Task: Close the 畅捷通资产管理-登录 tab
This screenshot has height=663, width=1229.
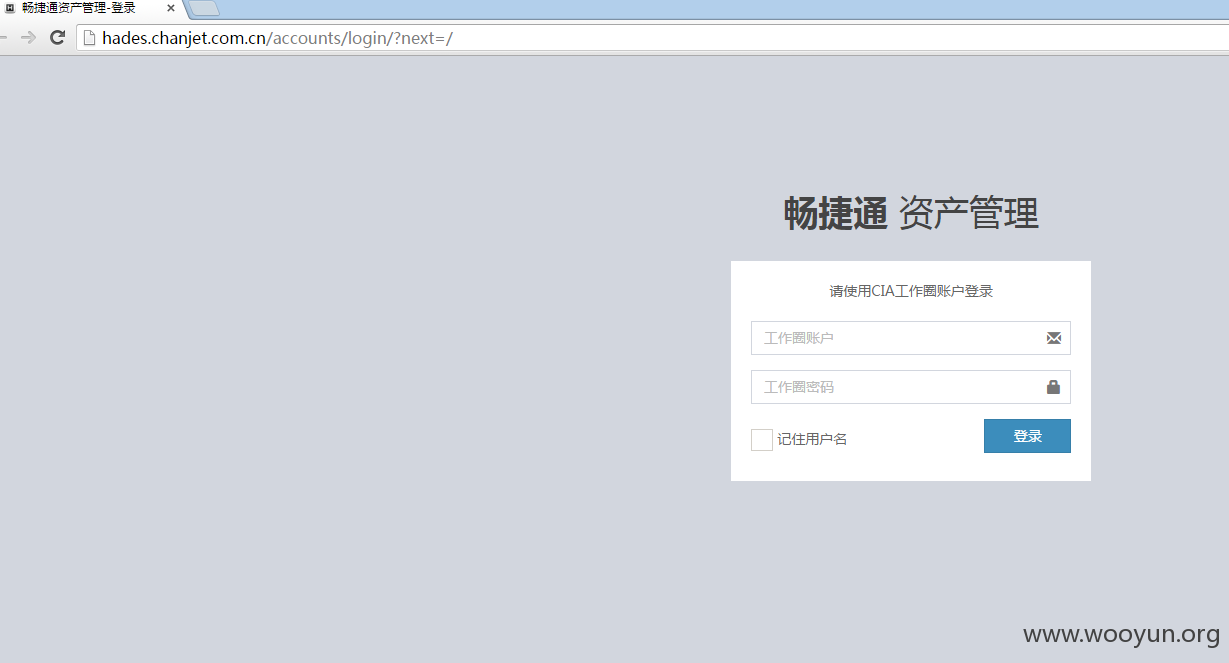Action: [x=171, y=8]
